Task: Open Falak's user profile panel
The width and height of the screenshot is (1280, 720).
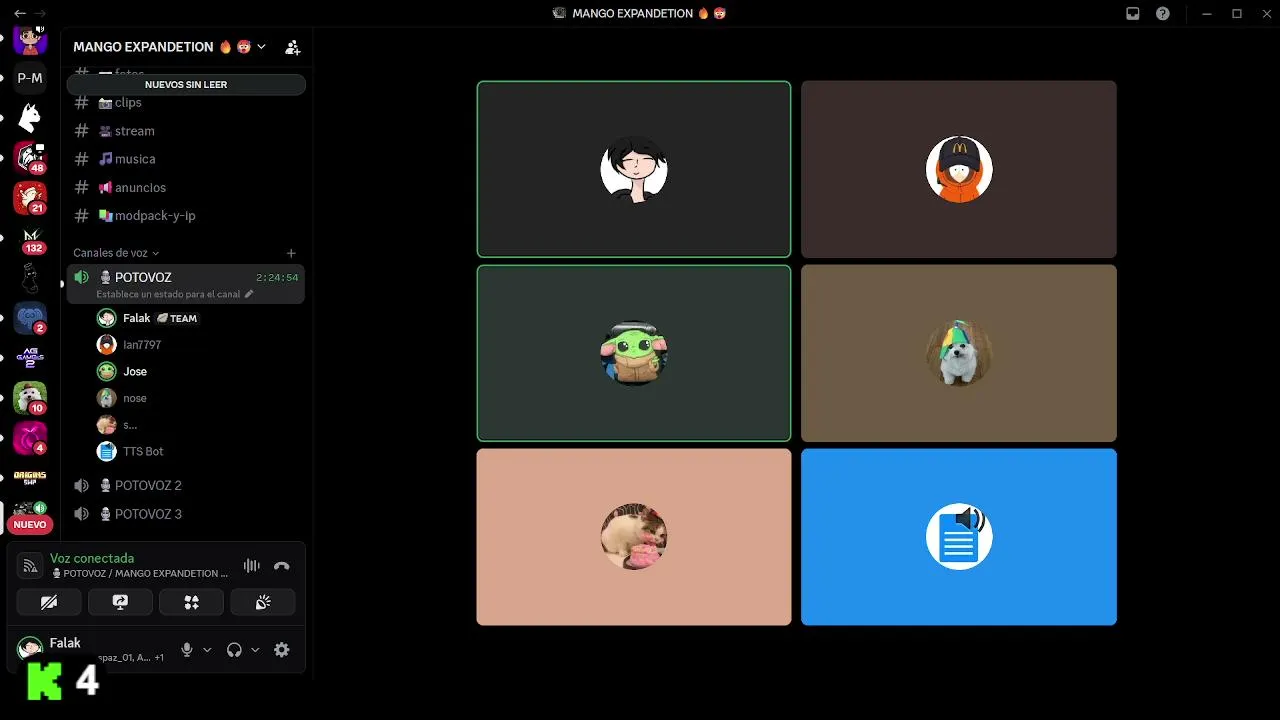Action: click(90, 650)
